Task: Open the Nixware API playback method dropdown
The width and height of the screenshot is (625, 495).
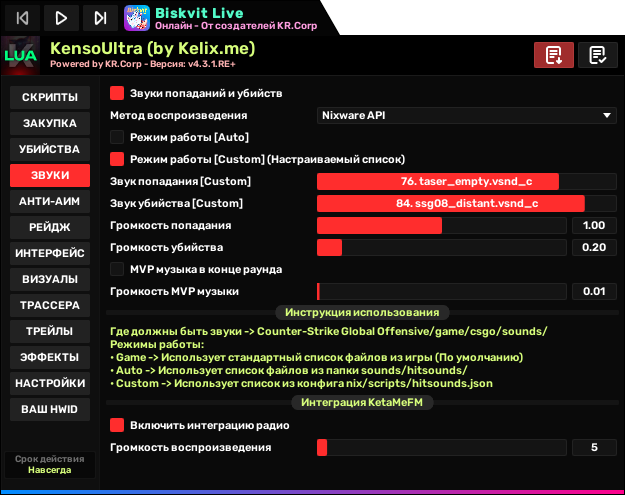Action: (466, 115)
